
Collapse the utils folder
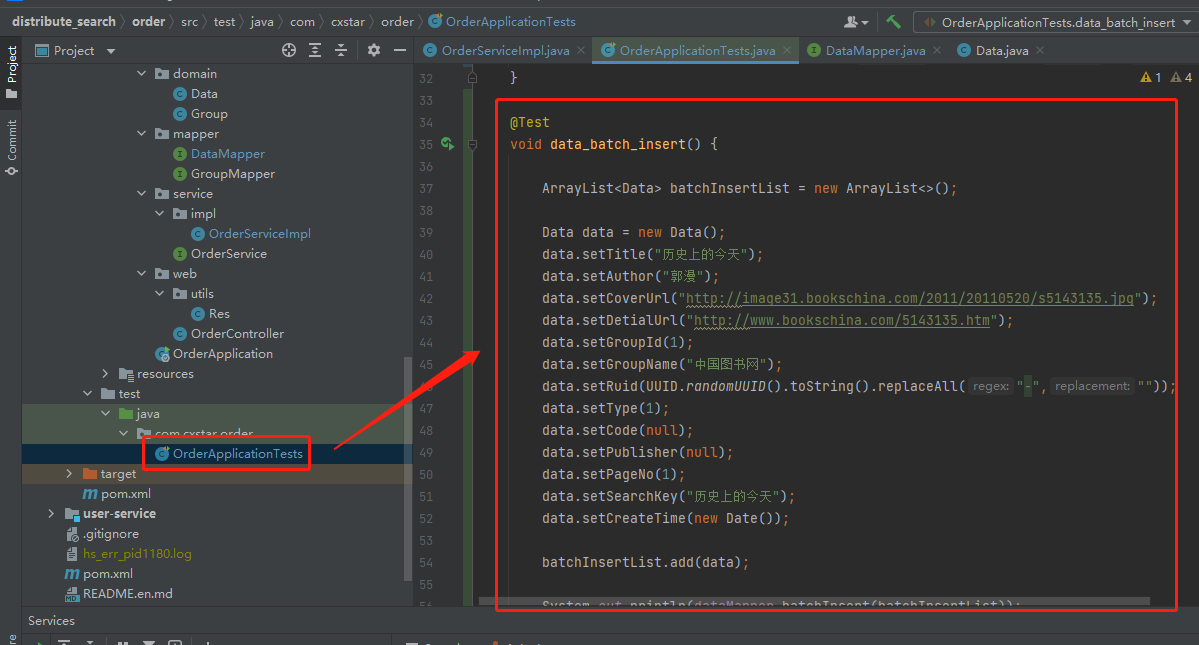(160, 293)
